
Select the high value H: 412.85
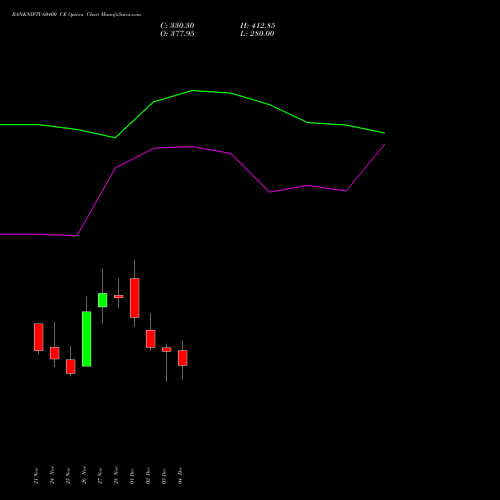point(258,26)
